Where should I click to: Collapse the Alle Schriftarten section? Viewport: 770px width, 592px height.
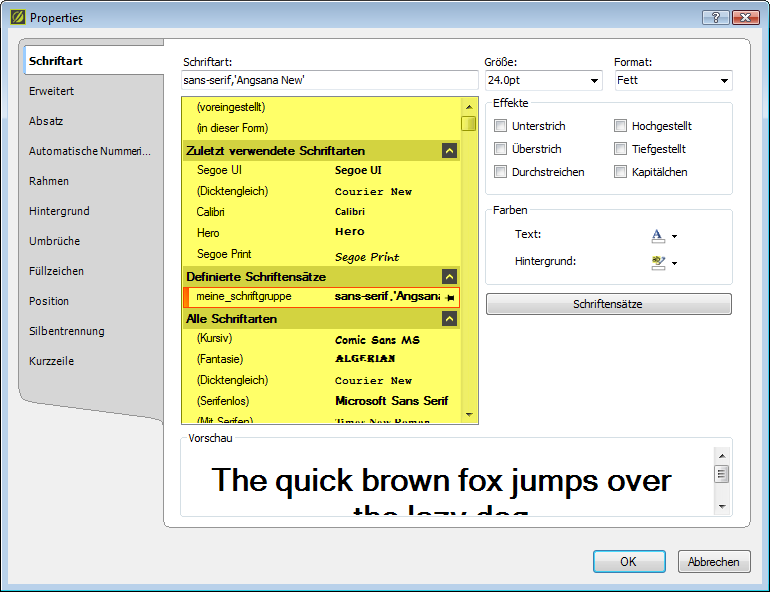449,319
